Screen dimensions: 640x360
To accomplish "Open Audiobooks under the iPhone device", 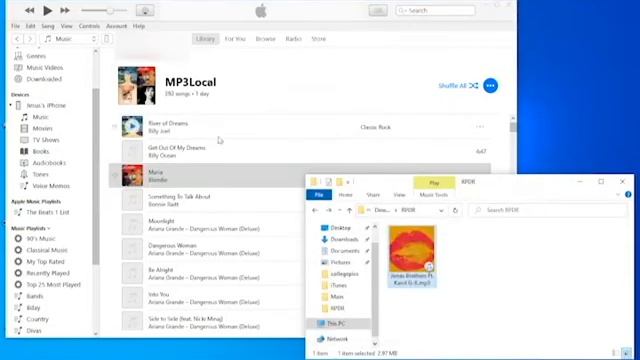I will pyautogui.click(x=49, y=162).
